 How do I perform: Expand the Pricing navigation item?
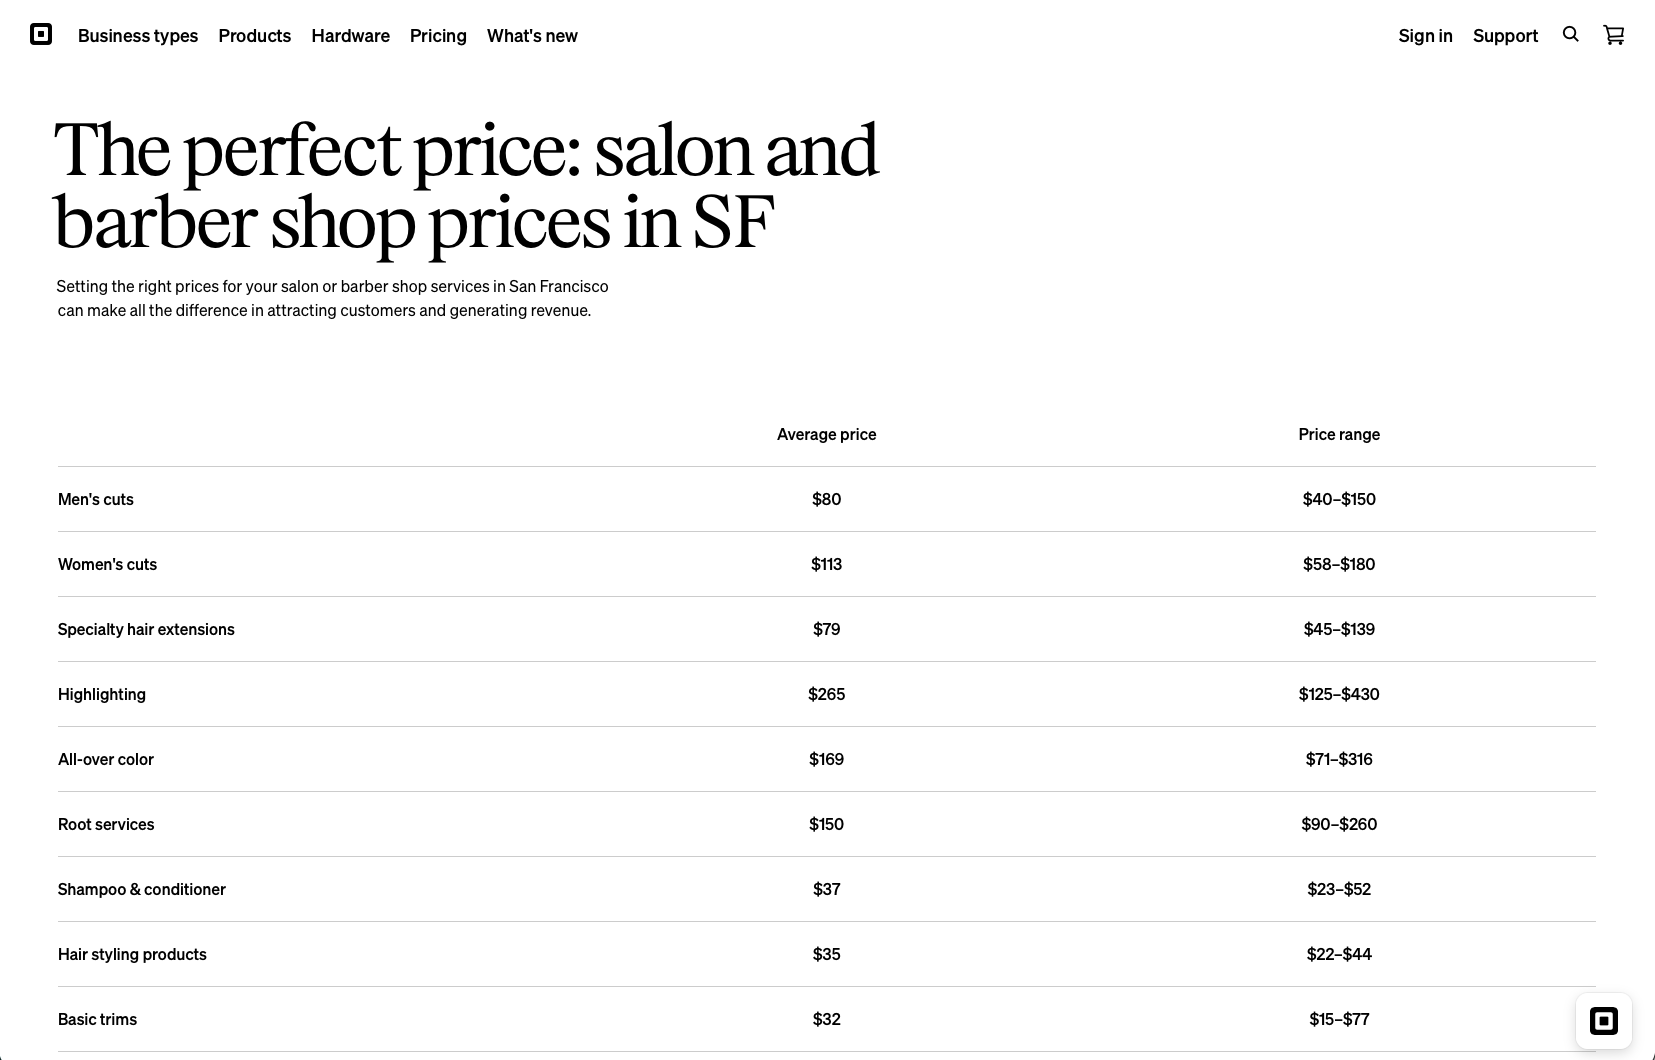pyautogui.click(x=438, y=36)
